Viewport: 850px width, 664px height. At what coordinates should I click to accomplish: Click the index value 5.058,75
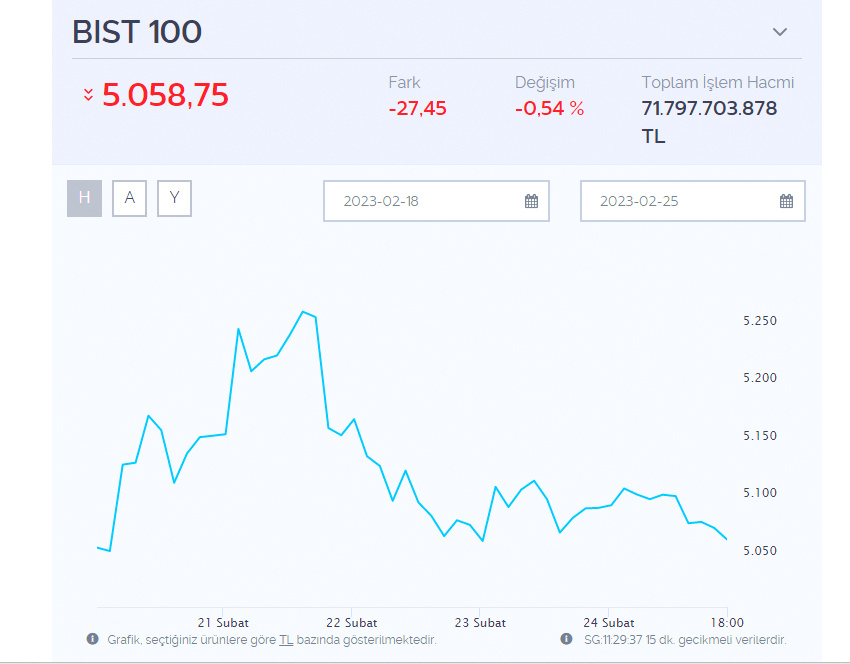coord(165,95)
